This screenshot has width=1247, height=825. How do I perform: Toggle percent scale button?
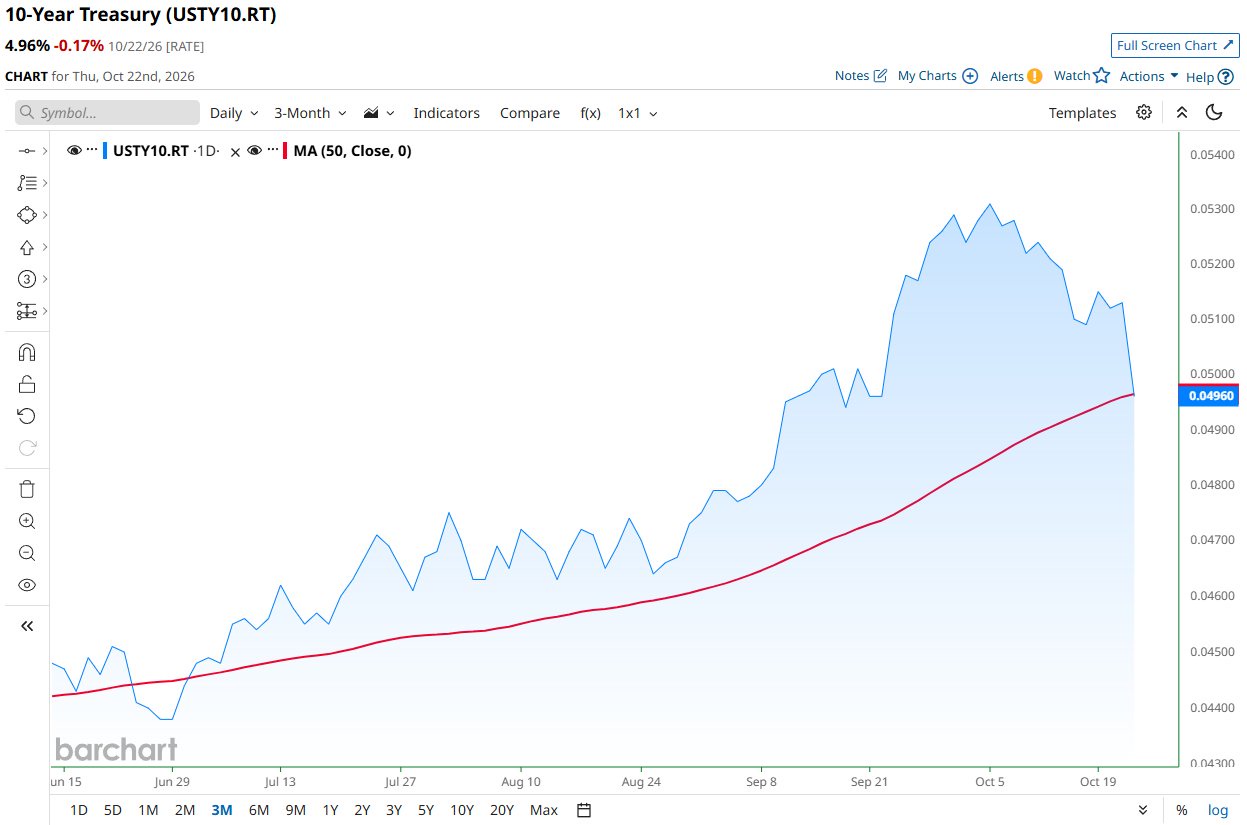(x=1182, y=810)
